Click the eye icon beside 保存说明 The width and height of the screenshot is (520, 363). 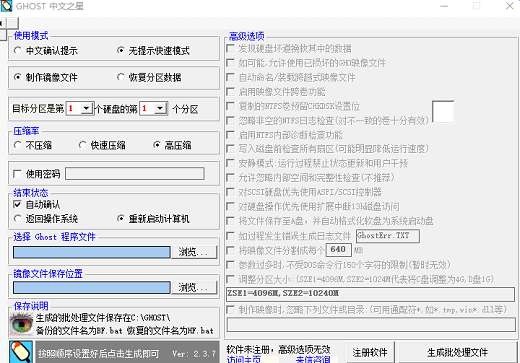coord(21,324)
